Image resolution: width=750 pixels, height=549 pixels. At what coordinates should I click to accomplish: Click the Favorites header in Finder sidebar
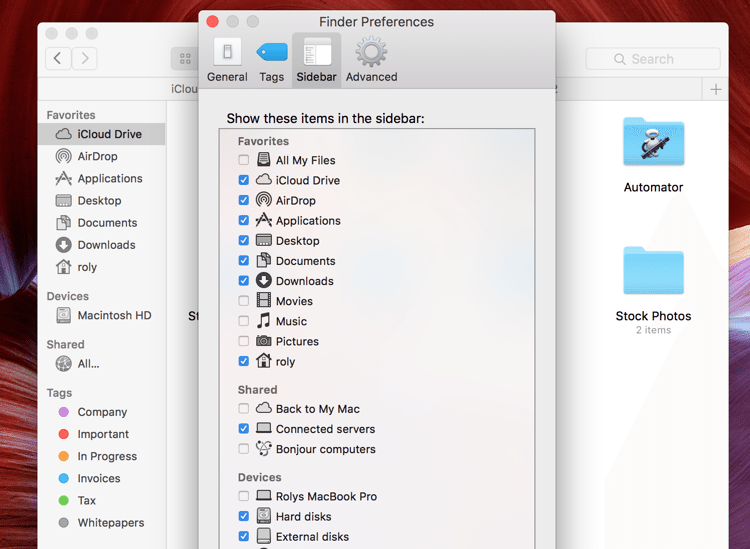71,115
